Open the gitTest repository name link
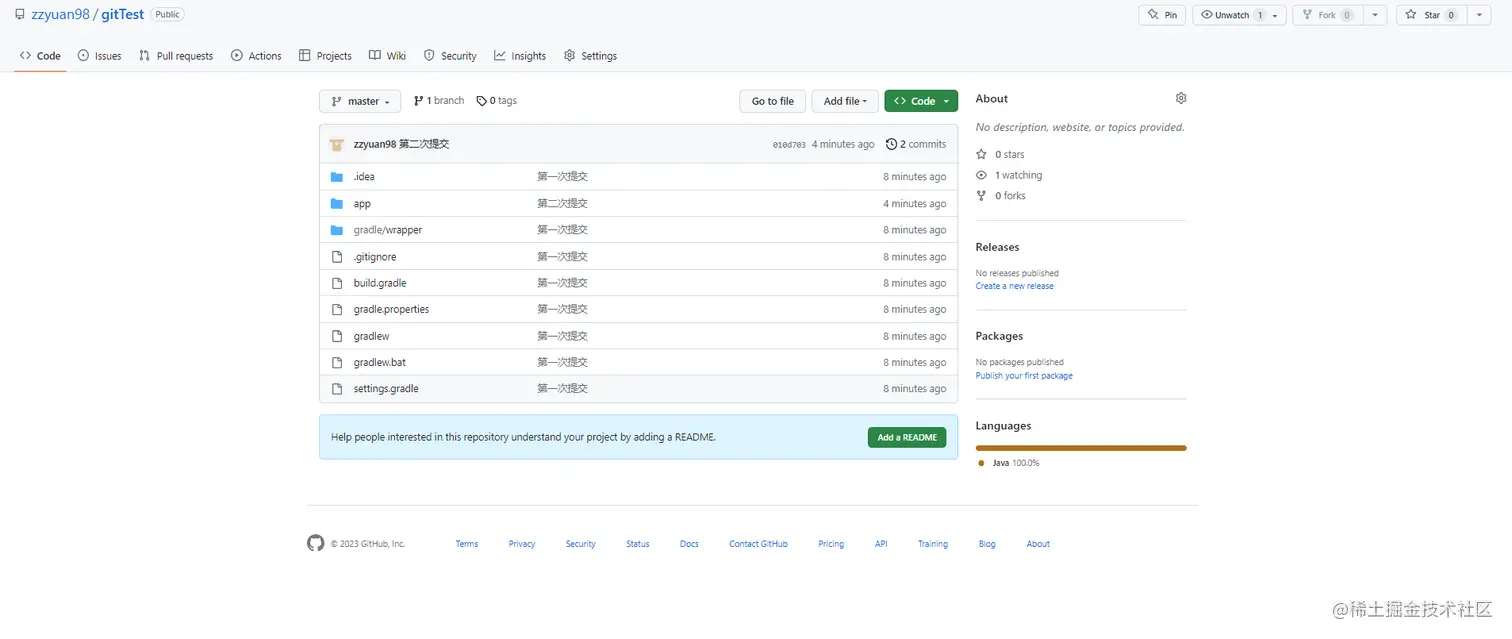Image resolution: width=1512 pixels, height=639 pixels. tap(123, 15)
